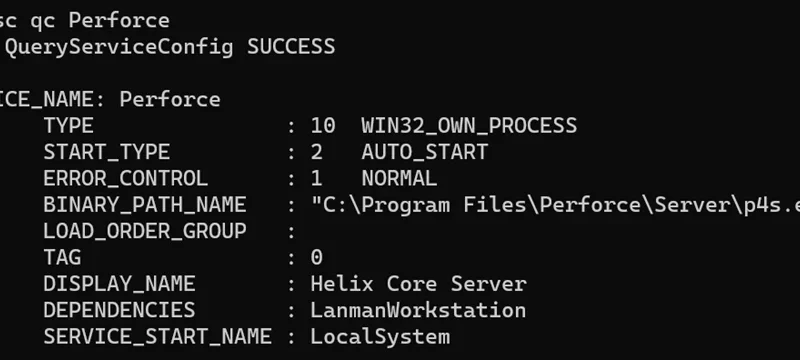Click the SERVICE_NAME Perforce value

[x=170, y=99]
